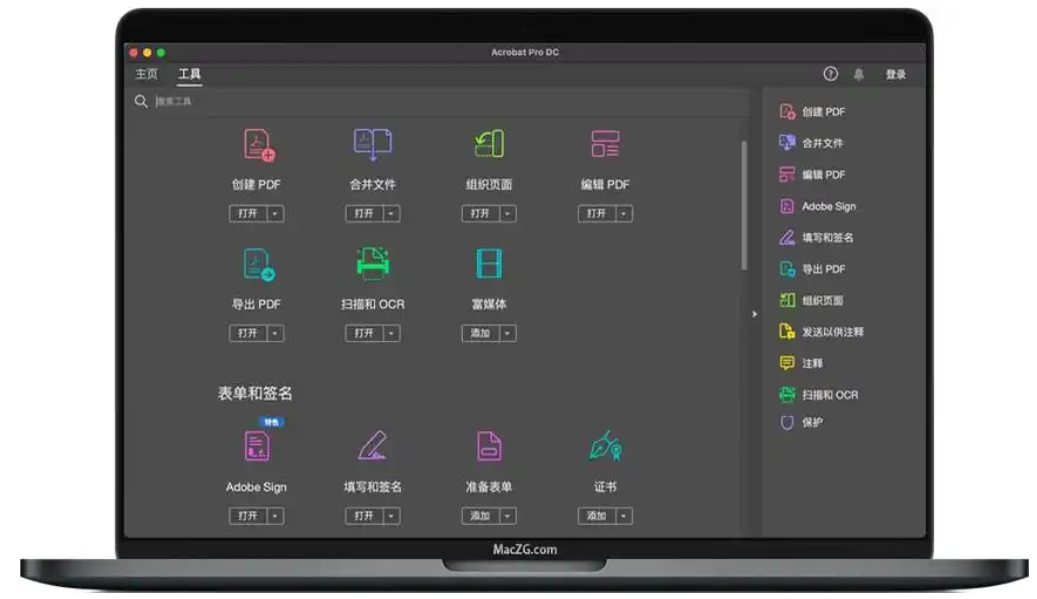Click 导出 PDF icon in right sidebar
Viewport: 1037px width, 599px height.
[787, 269]
